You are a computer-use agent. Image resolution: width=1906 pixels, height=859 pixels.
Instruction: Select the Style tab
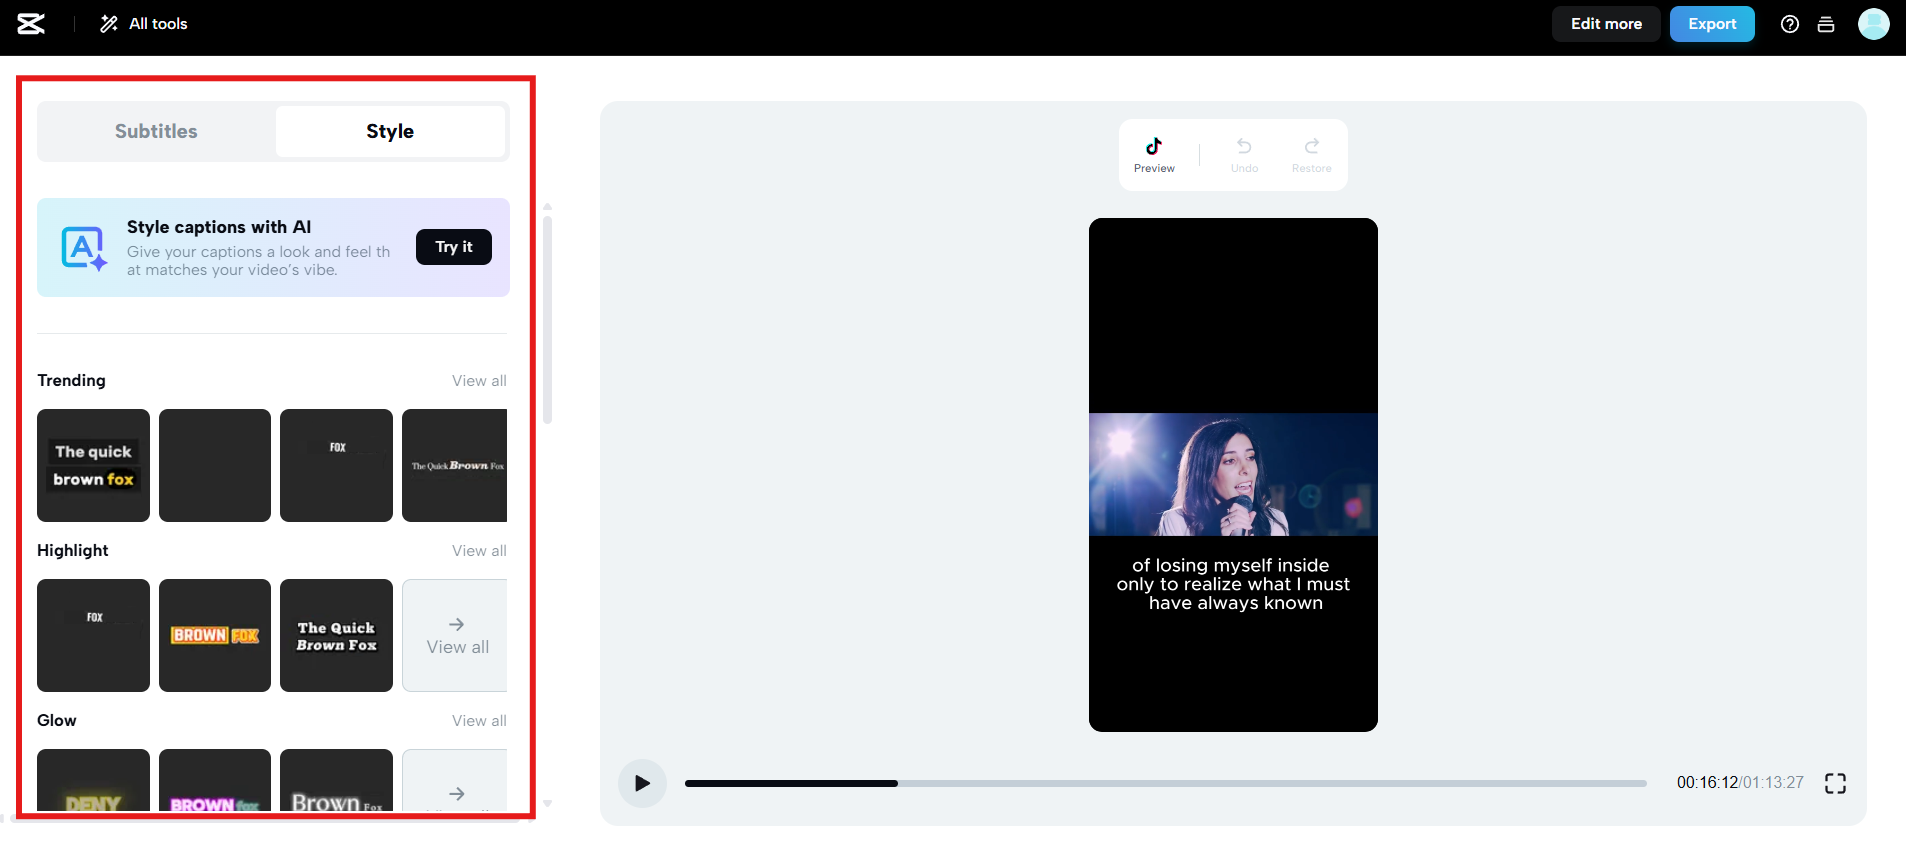pyautogui.click(x=390, y=131)
